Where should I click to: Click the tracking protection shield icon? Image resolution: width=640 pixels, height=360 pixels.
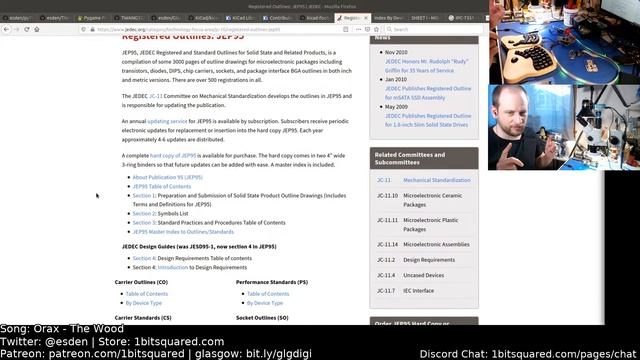[x=84, y=29]
